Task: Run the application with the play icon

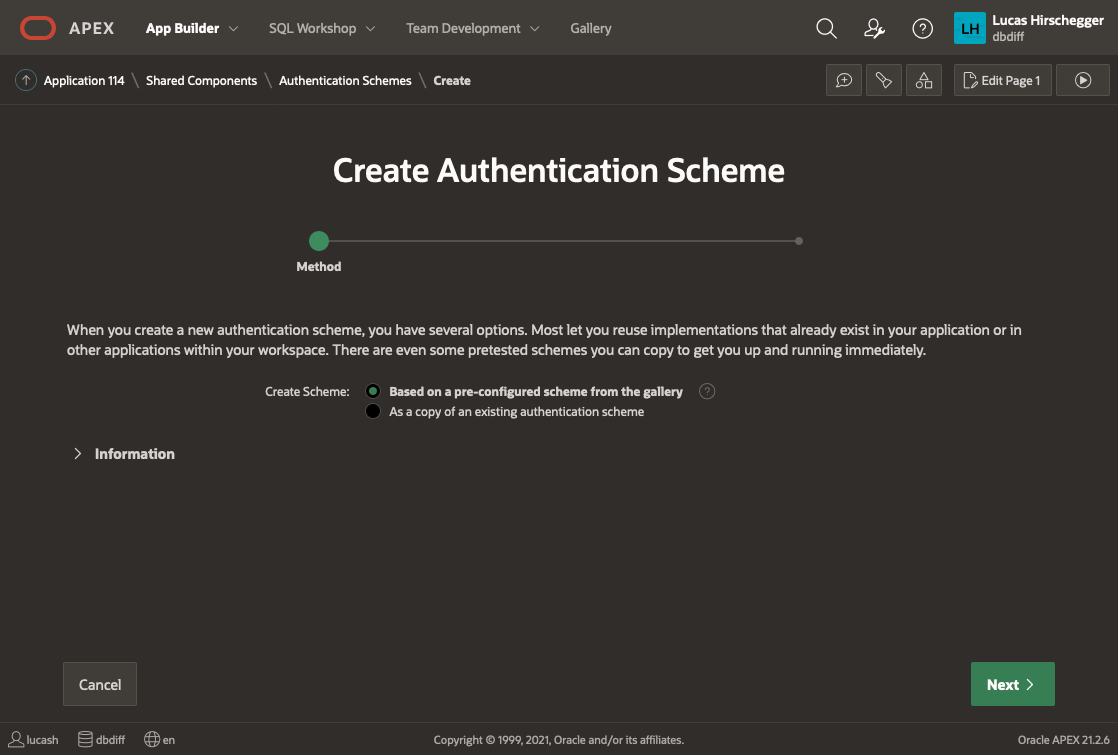Action: tap(1082, 80)
